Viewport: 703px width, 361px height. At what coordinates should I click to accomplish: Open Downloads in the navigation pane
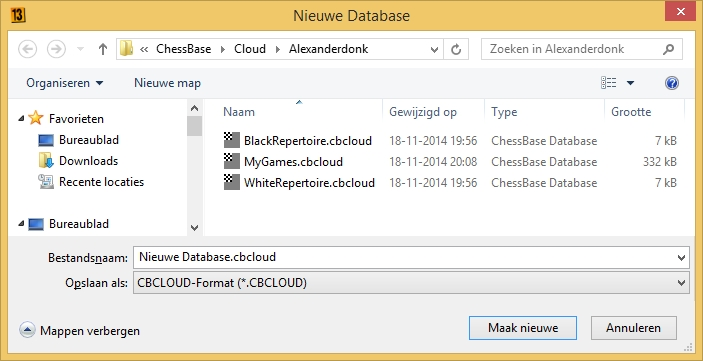[88, 161]
